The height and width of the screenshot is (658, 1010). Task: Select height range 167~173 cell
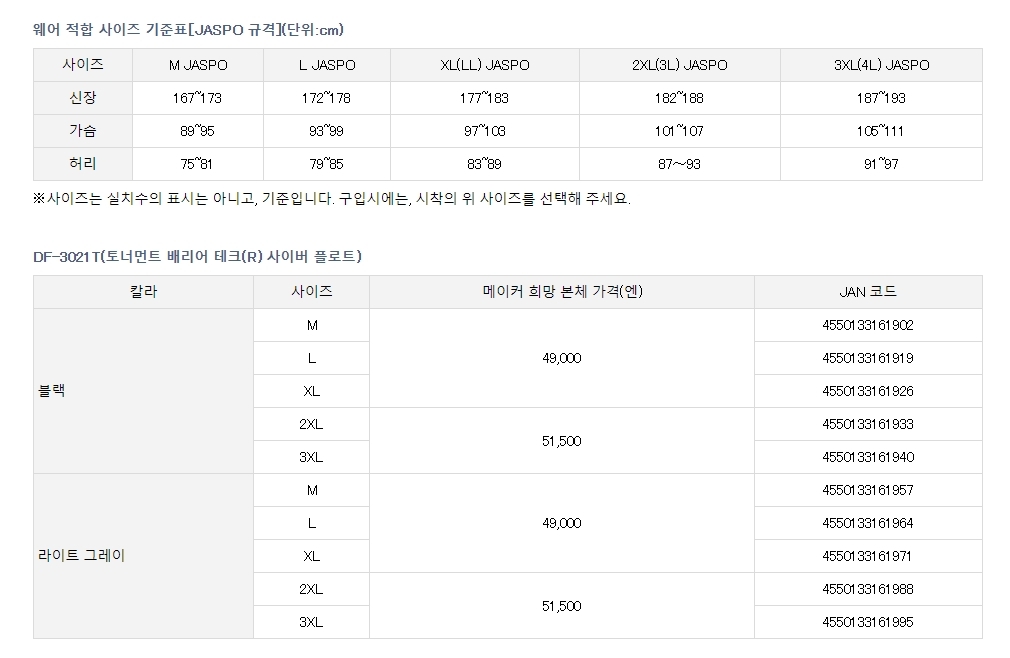pyautogui.click(x=198, y=98)
